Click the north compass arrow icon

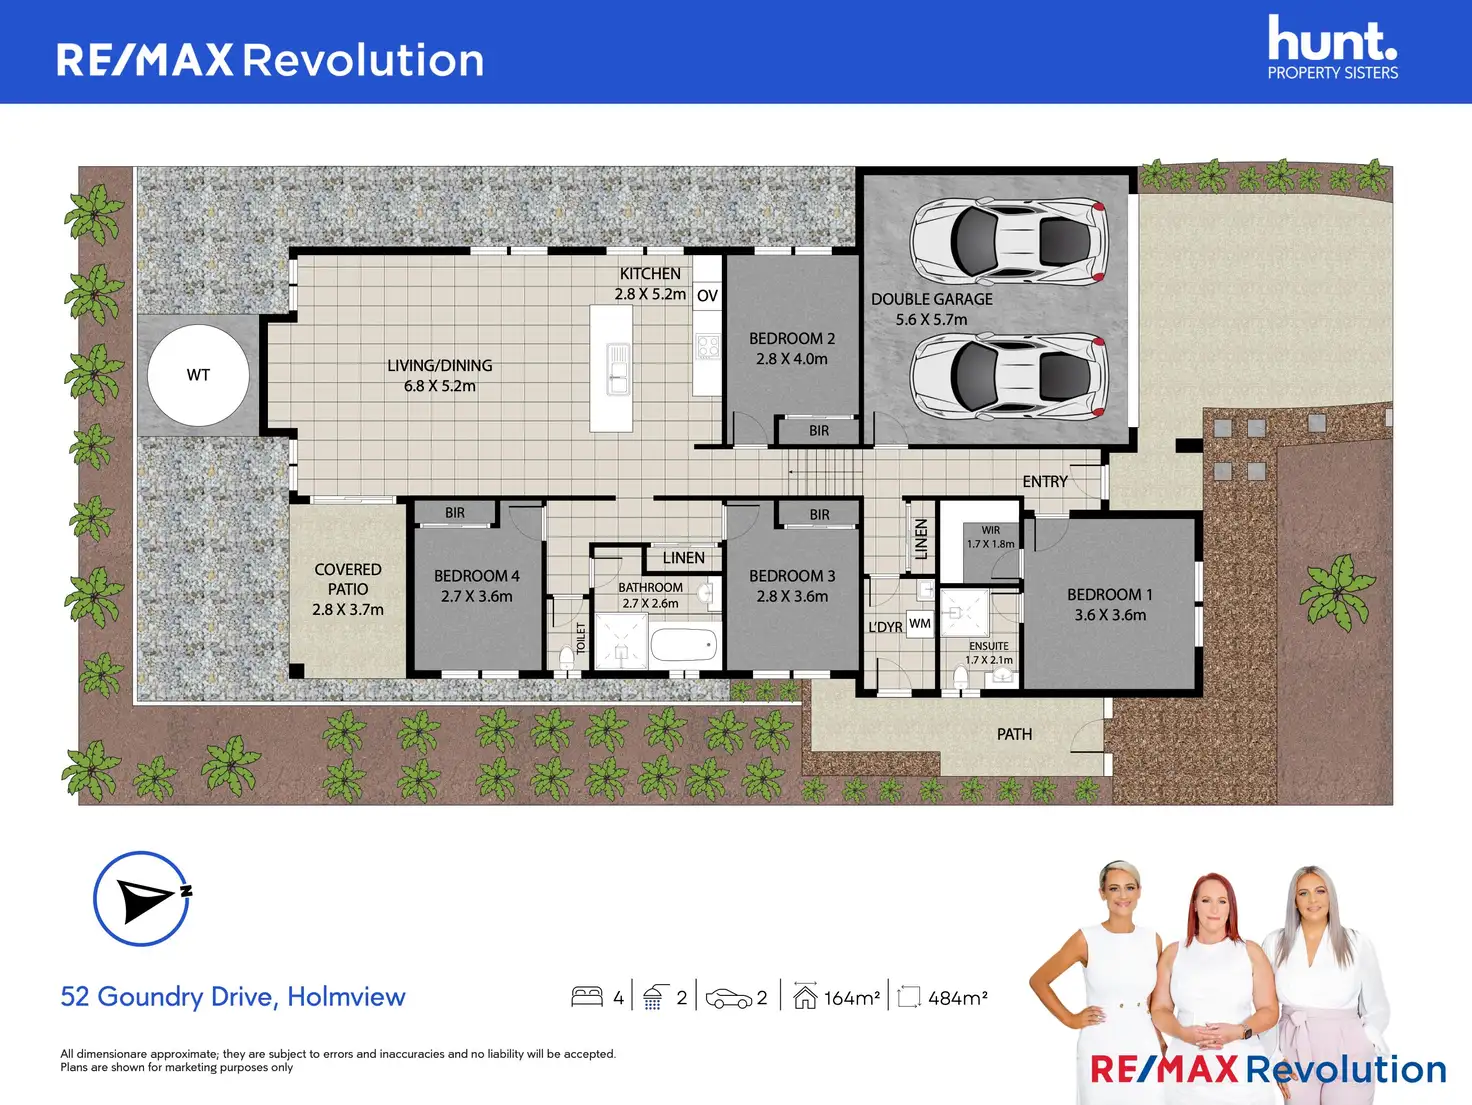[x=142, y=898]
